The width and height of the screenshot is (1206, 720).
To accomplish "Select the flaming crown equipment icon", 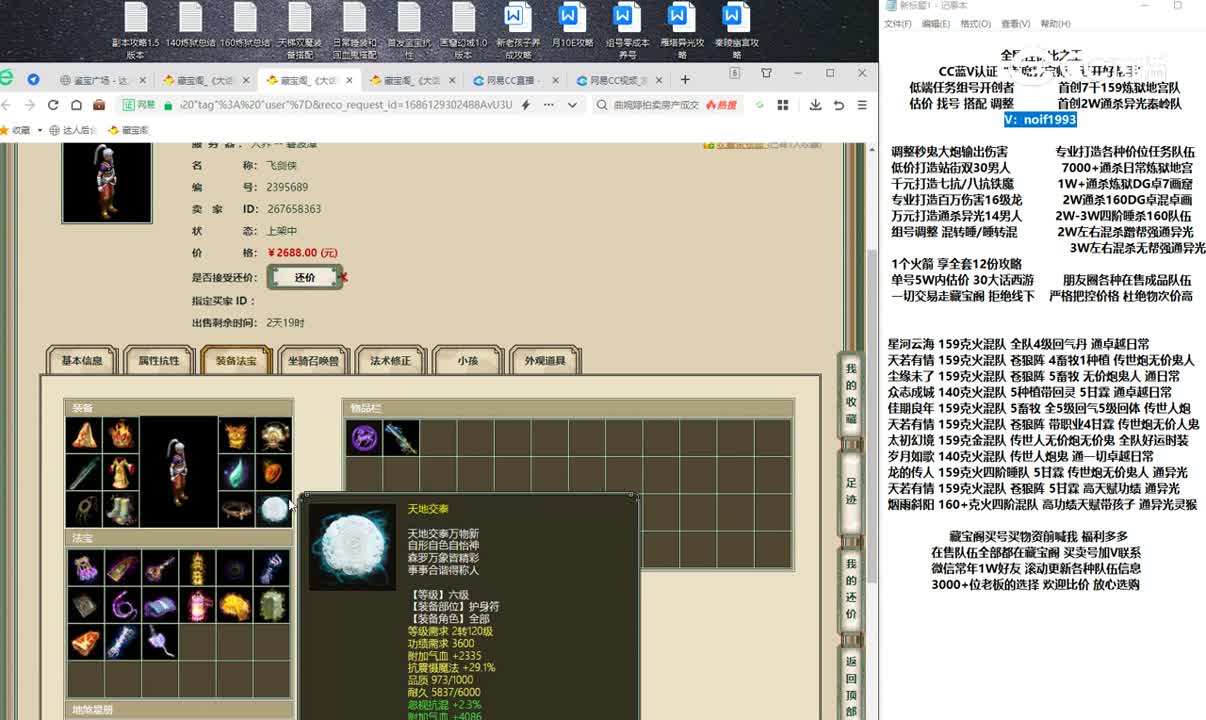I will (x=121, y=435).
